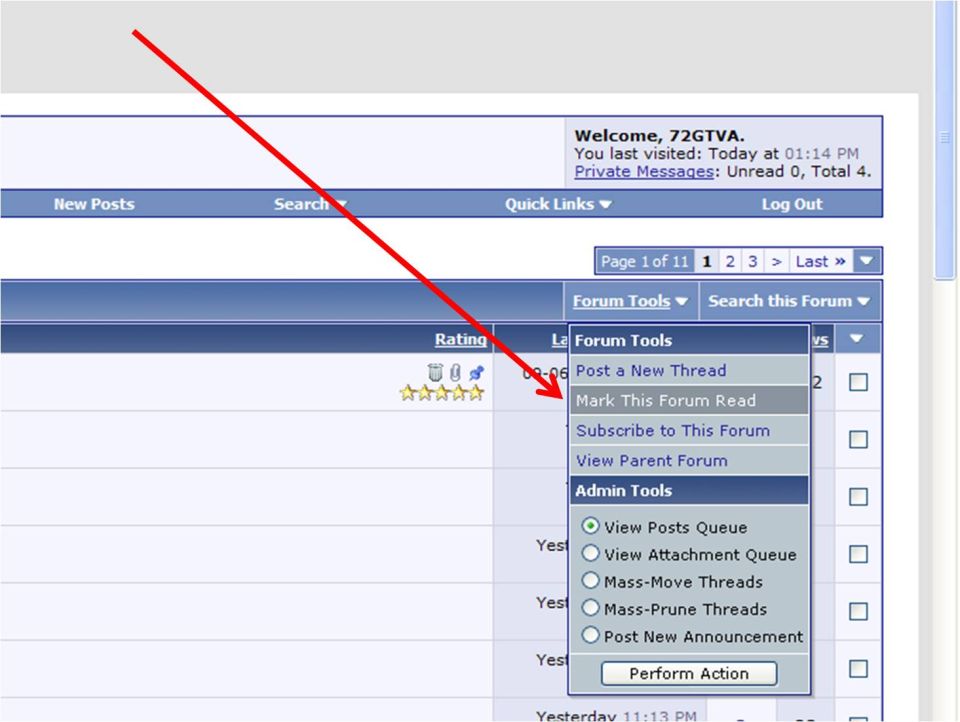Screen dimensions: 960x722
Task: Select View Posts Queue radio button
Action: [x=590, y=526]
